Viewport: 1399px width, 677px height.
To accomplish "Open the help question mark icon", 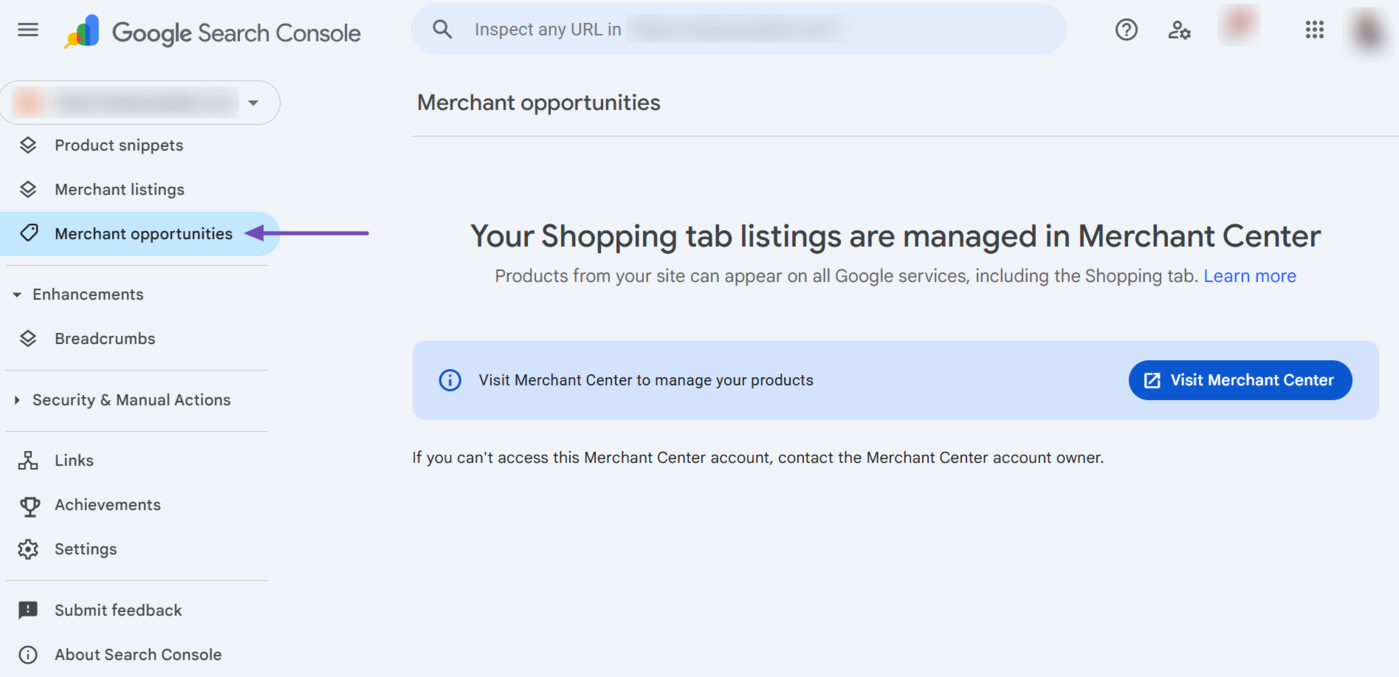I will click(x=1126, y=29).
